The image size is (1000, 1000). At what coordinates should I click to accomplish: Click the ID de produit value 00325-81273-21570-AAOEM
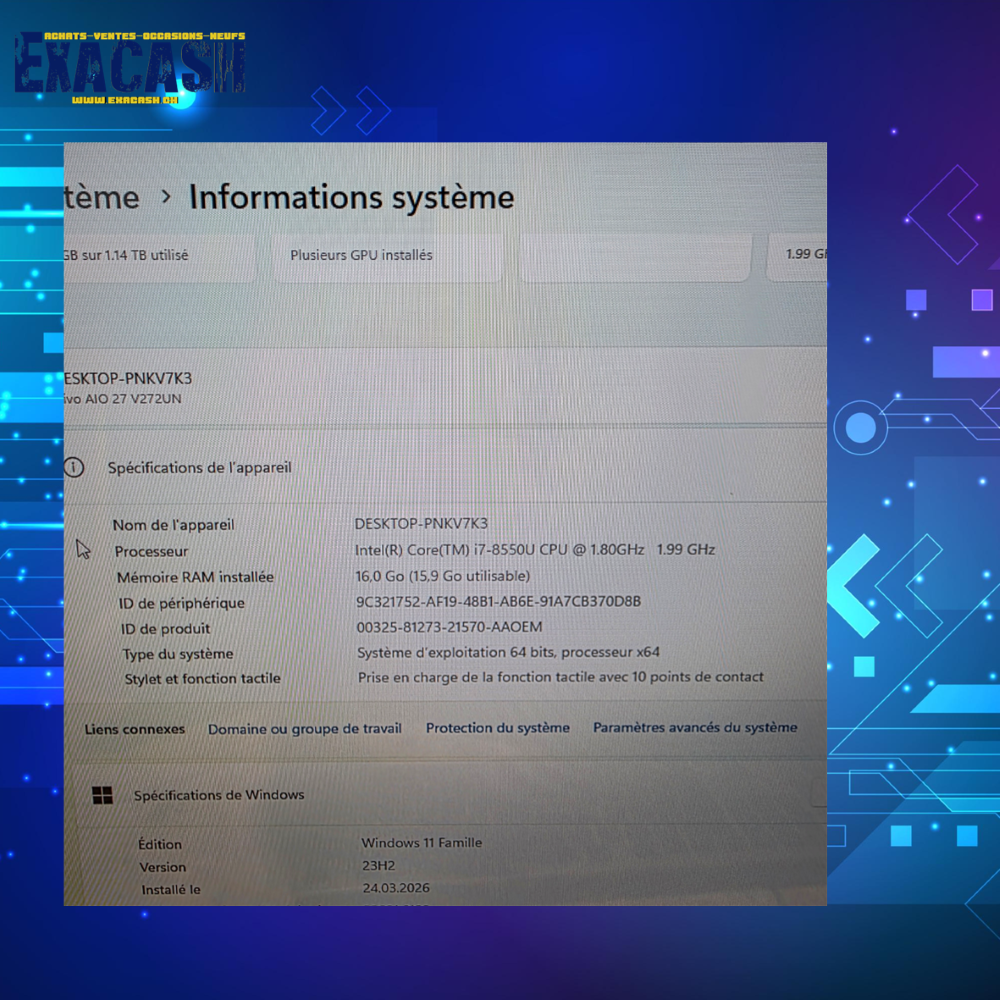[x=449, y=627]
